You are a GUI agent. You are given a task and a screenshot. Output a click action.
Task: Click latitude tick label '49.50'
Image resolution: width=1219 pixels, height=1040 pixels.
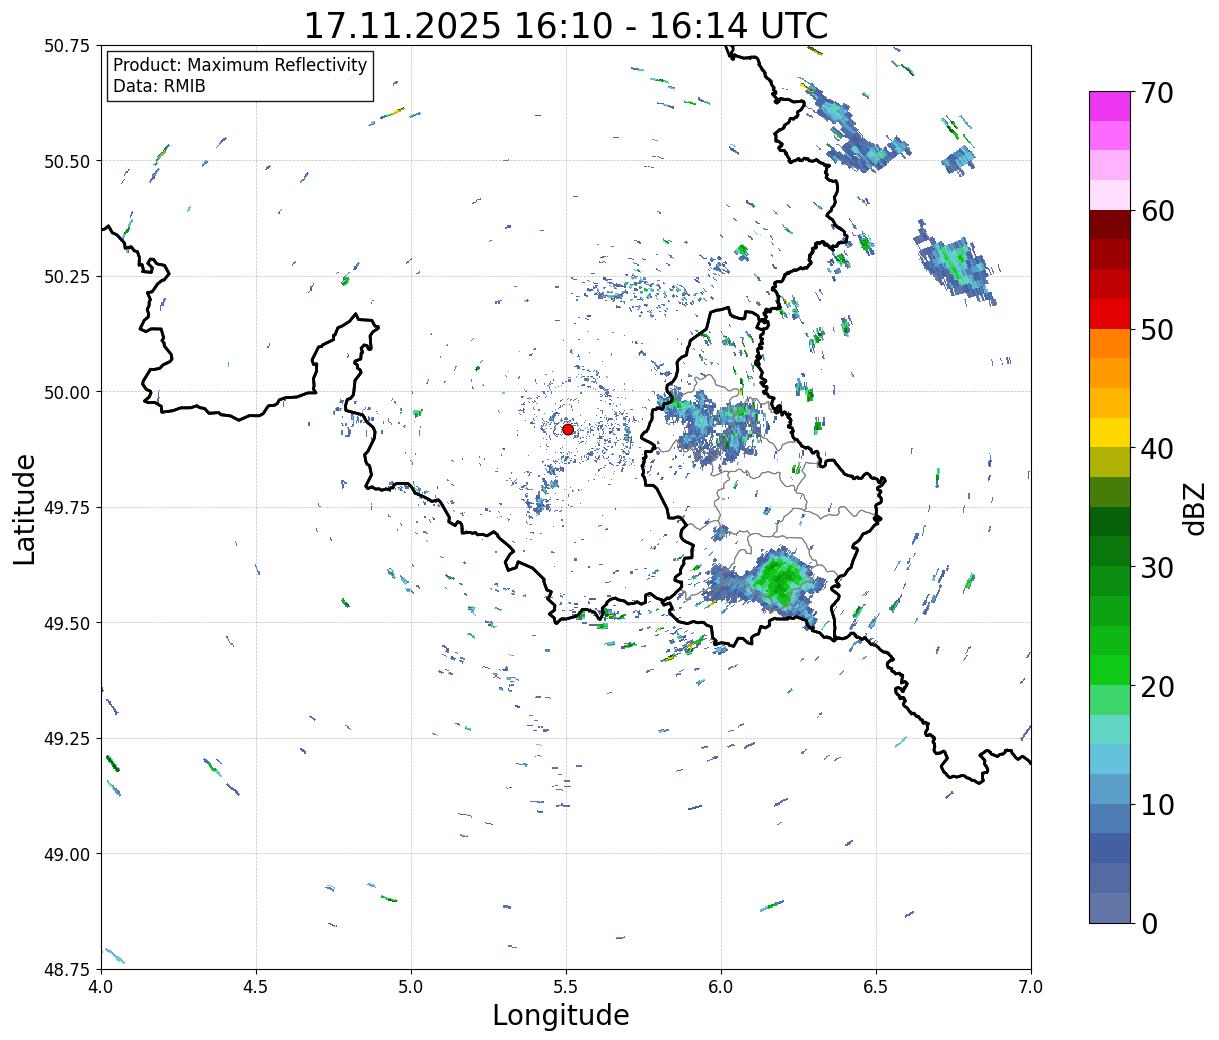click(x=67, y=623)
